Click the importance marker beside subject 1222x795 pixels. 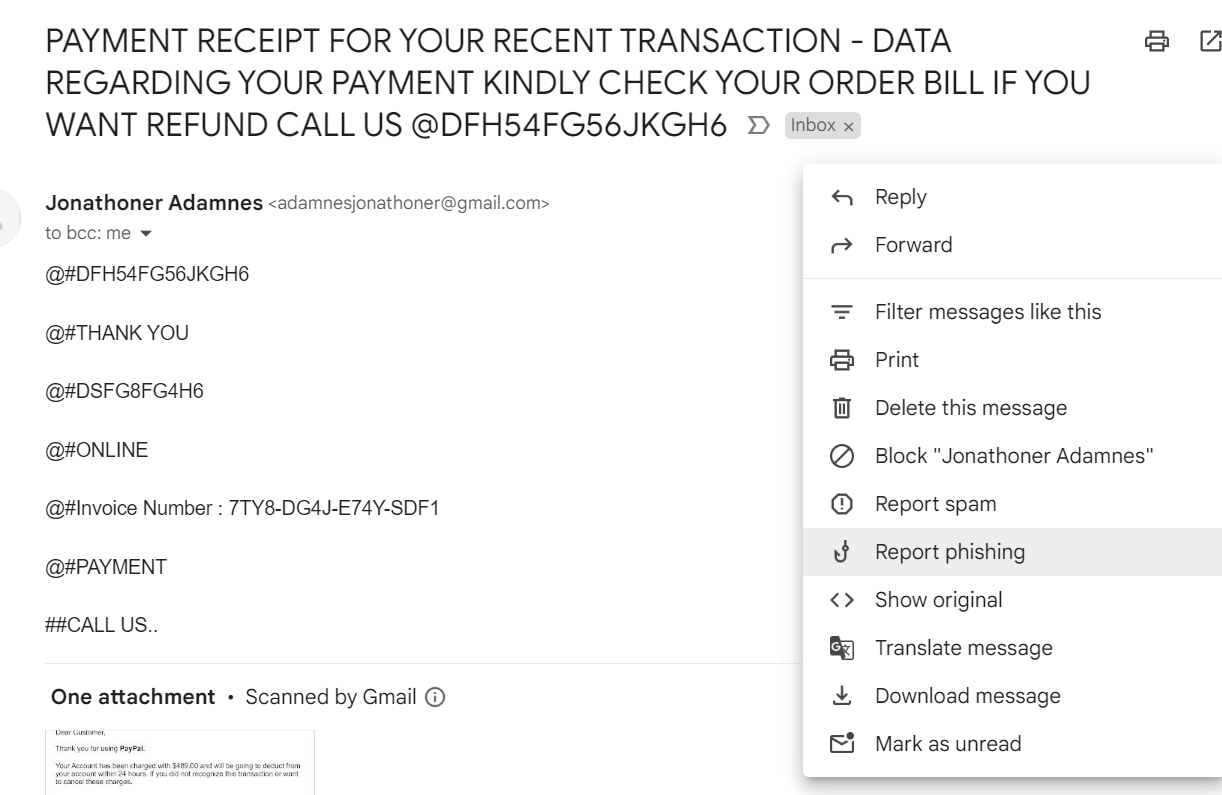click(x=760, y=126)
